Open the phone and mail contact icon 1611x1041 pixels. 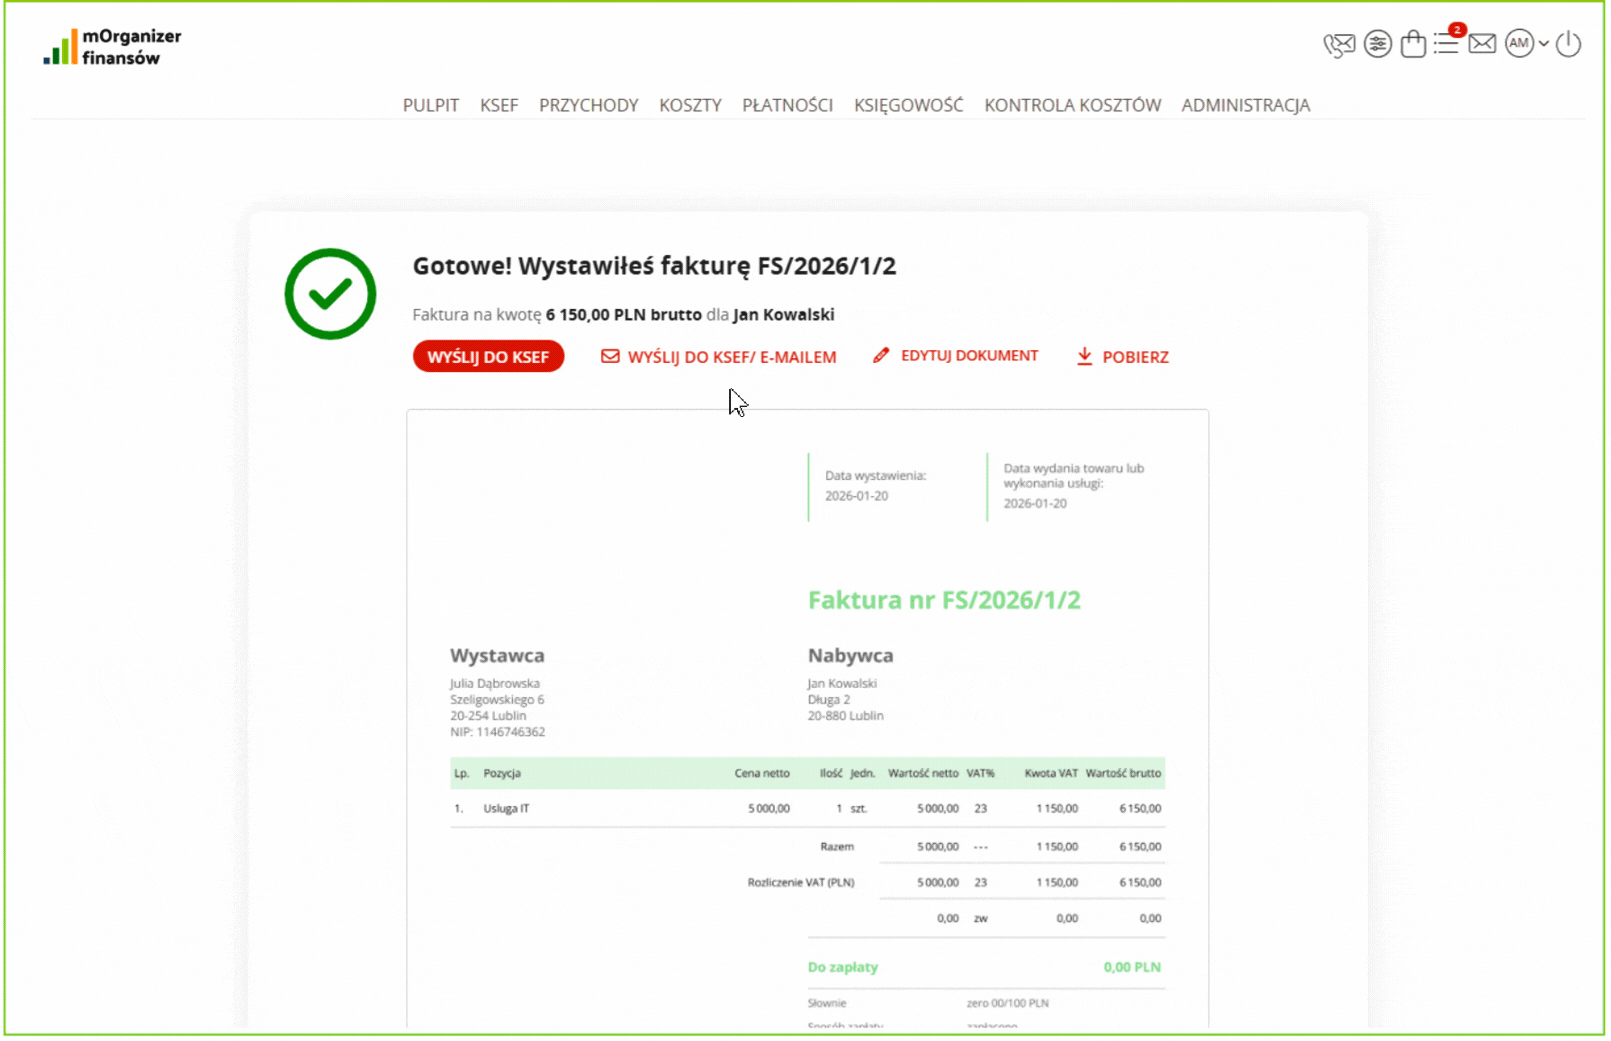[x=1339, y=45]
